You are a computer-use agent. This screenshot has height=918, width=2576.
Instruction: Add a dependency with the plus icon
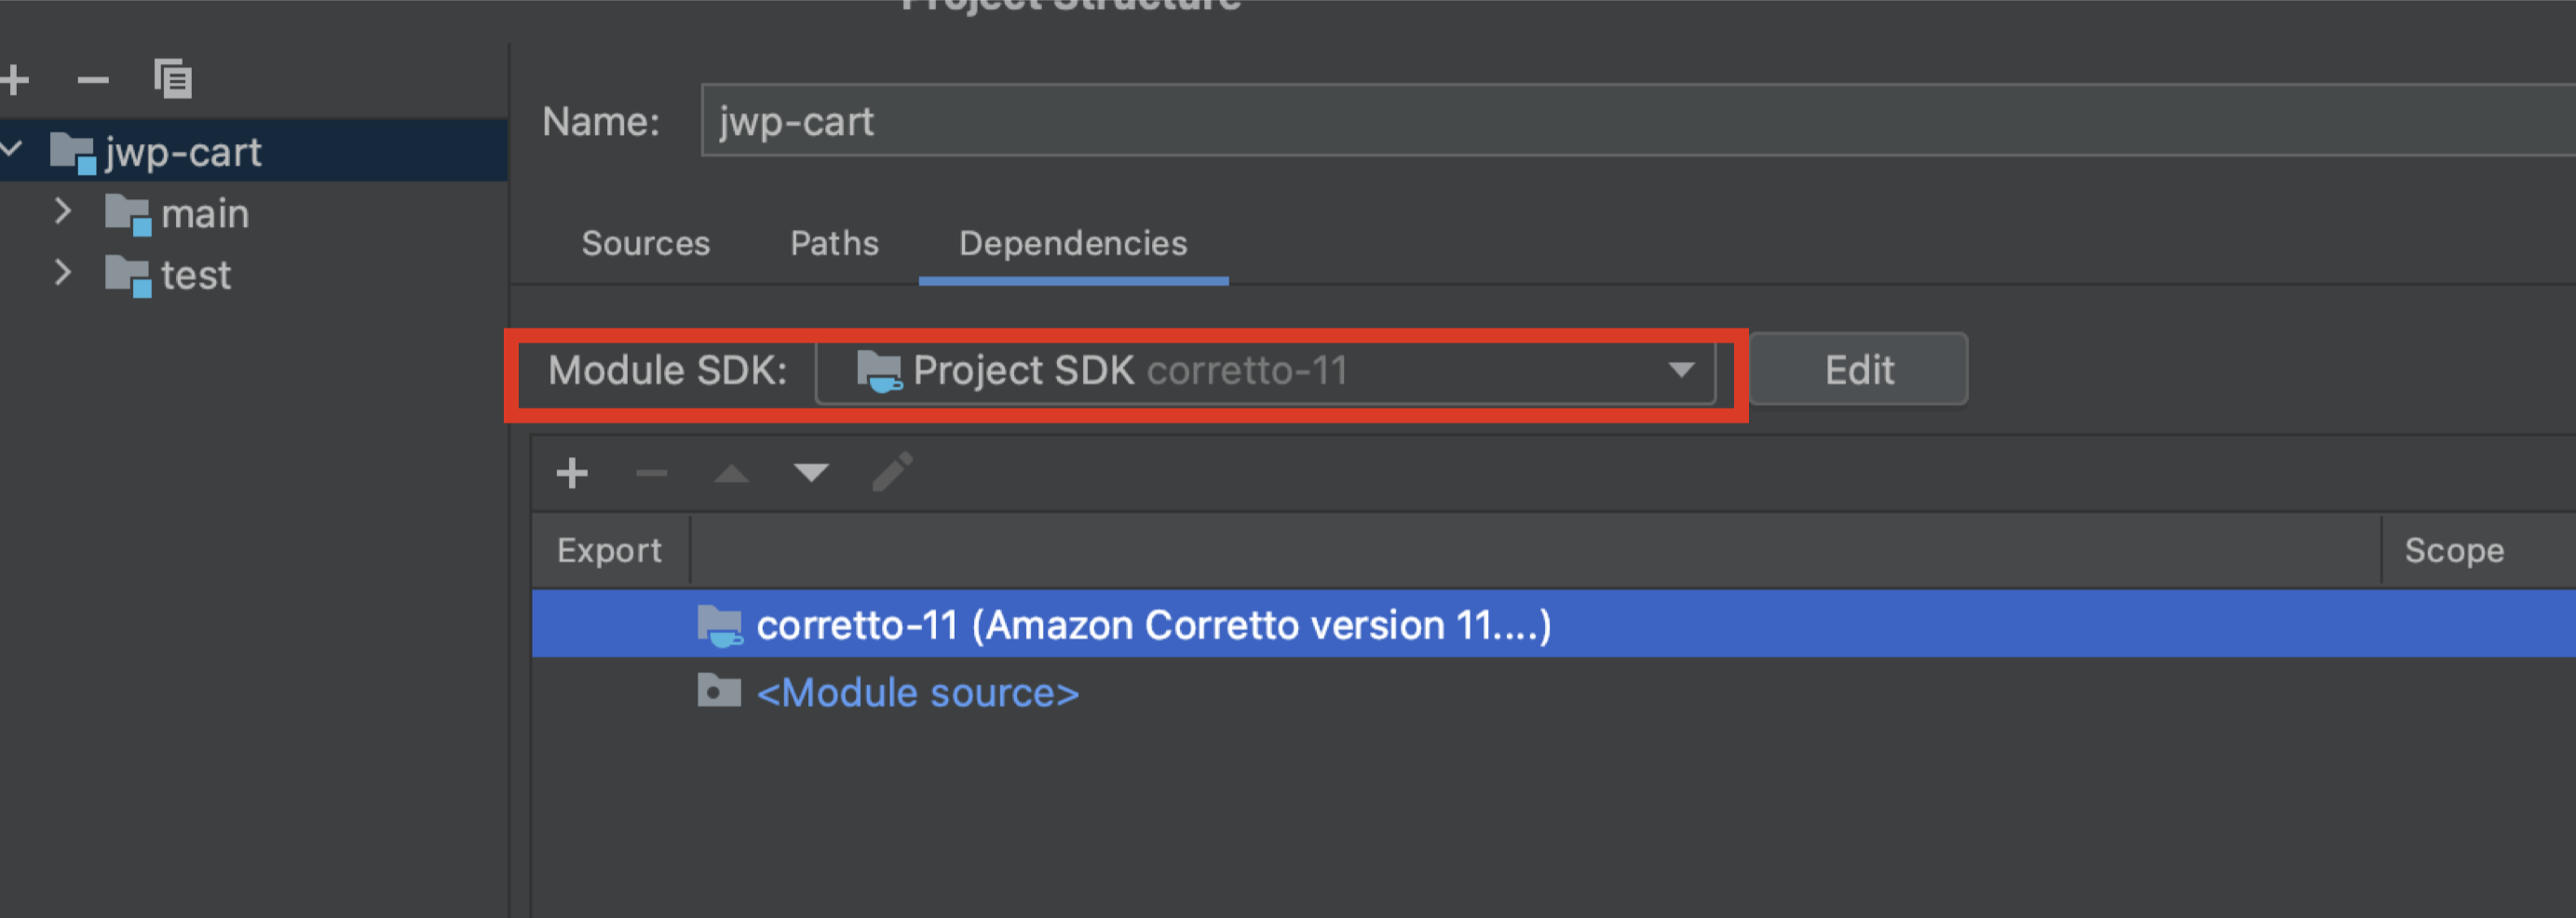pos(572,472)
